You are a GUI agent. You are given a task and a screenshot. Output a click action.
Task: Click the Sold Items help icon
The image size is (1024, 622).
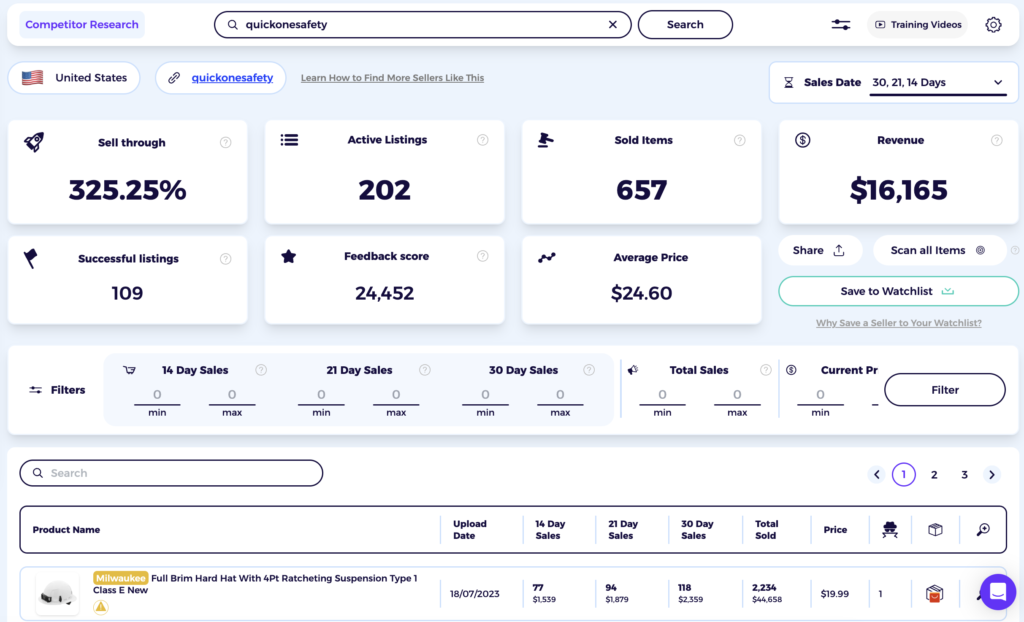pyautogui.click(x=739, y=140)
